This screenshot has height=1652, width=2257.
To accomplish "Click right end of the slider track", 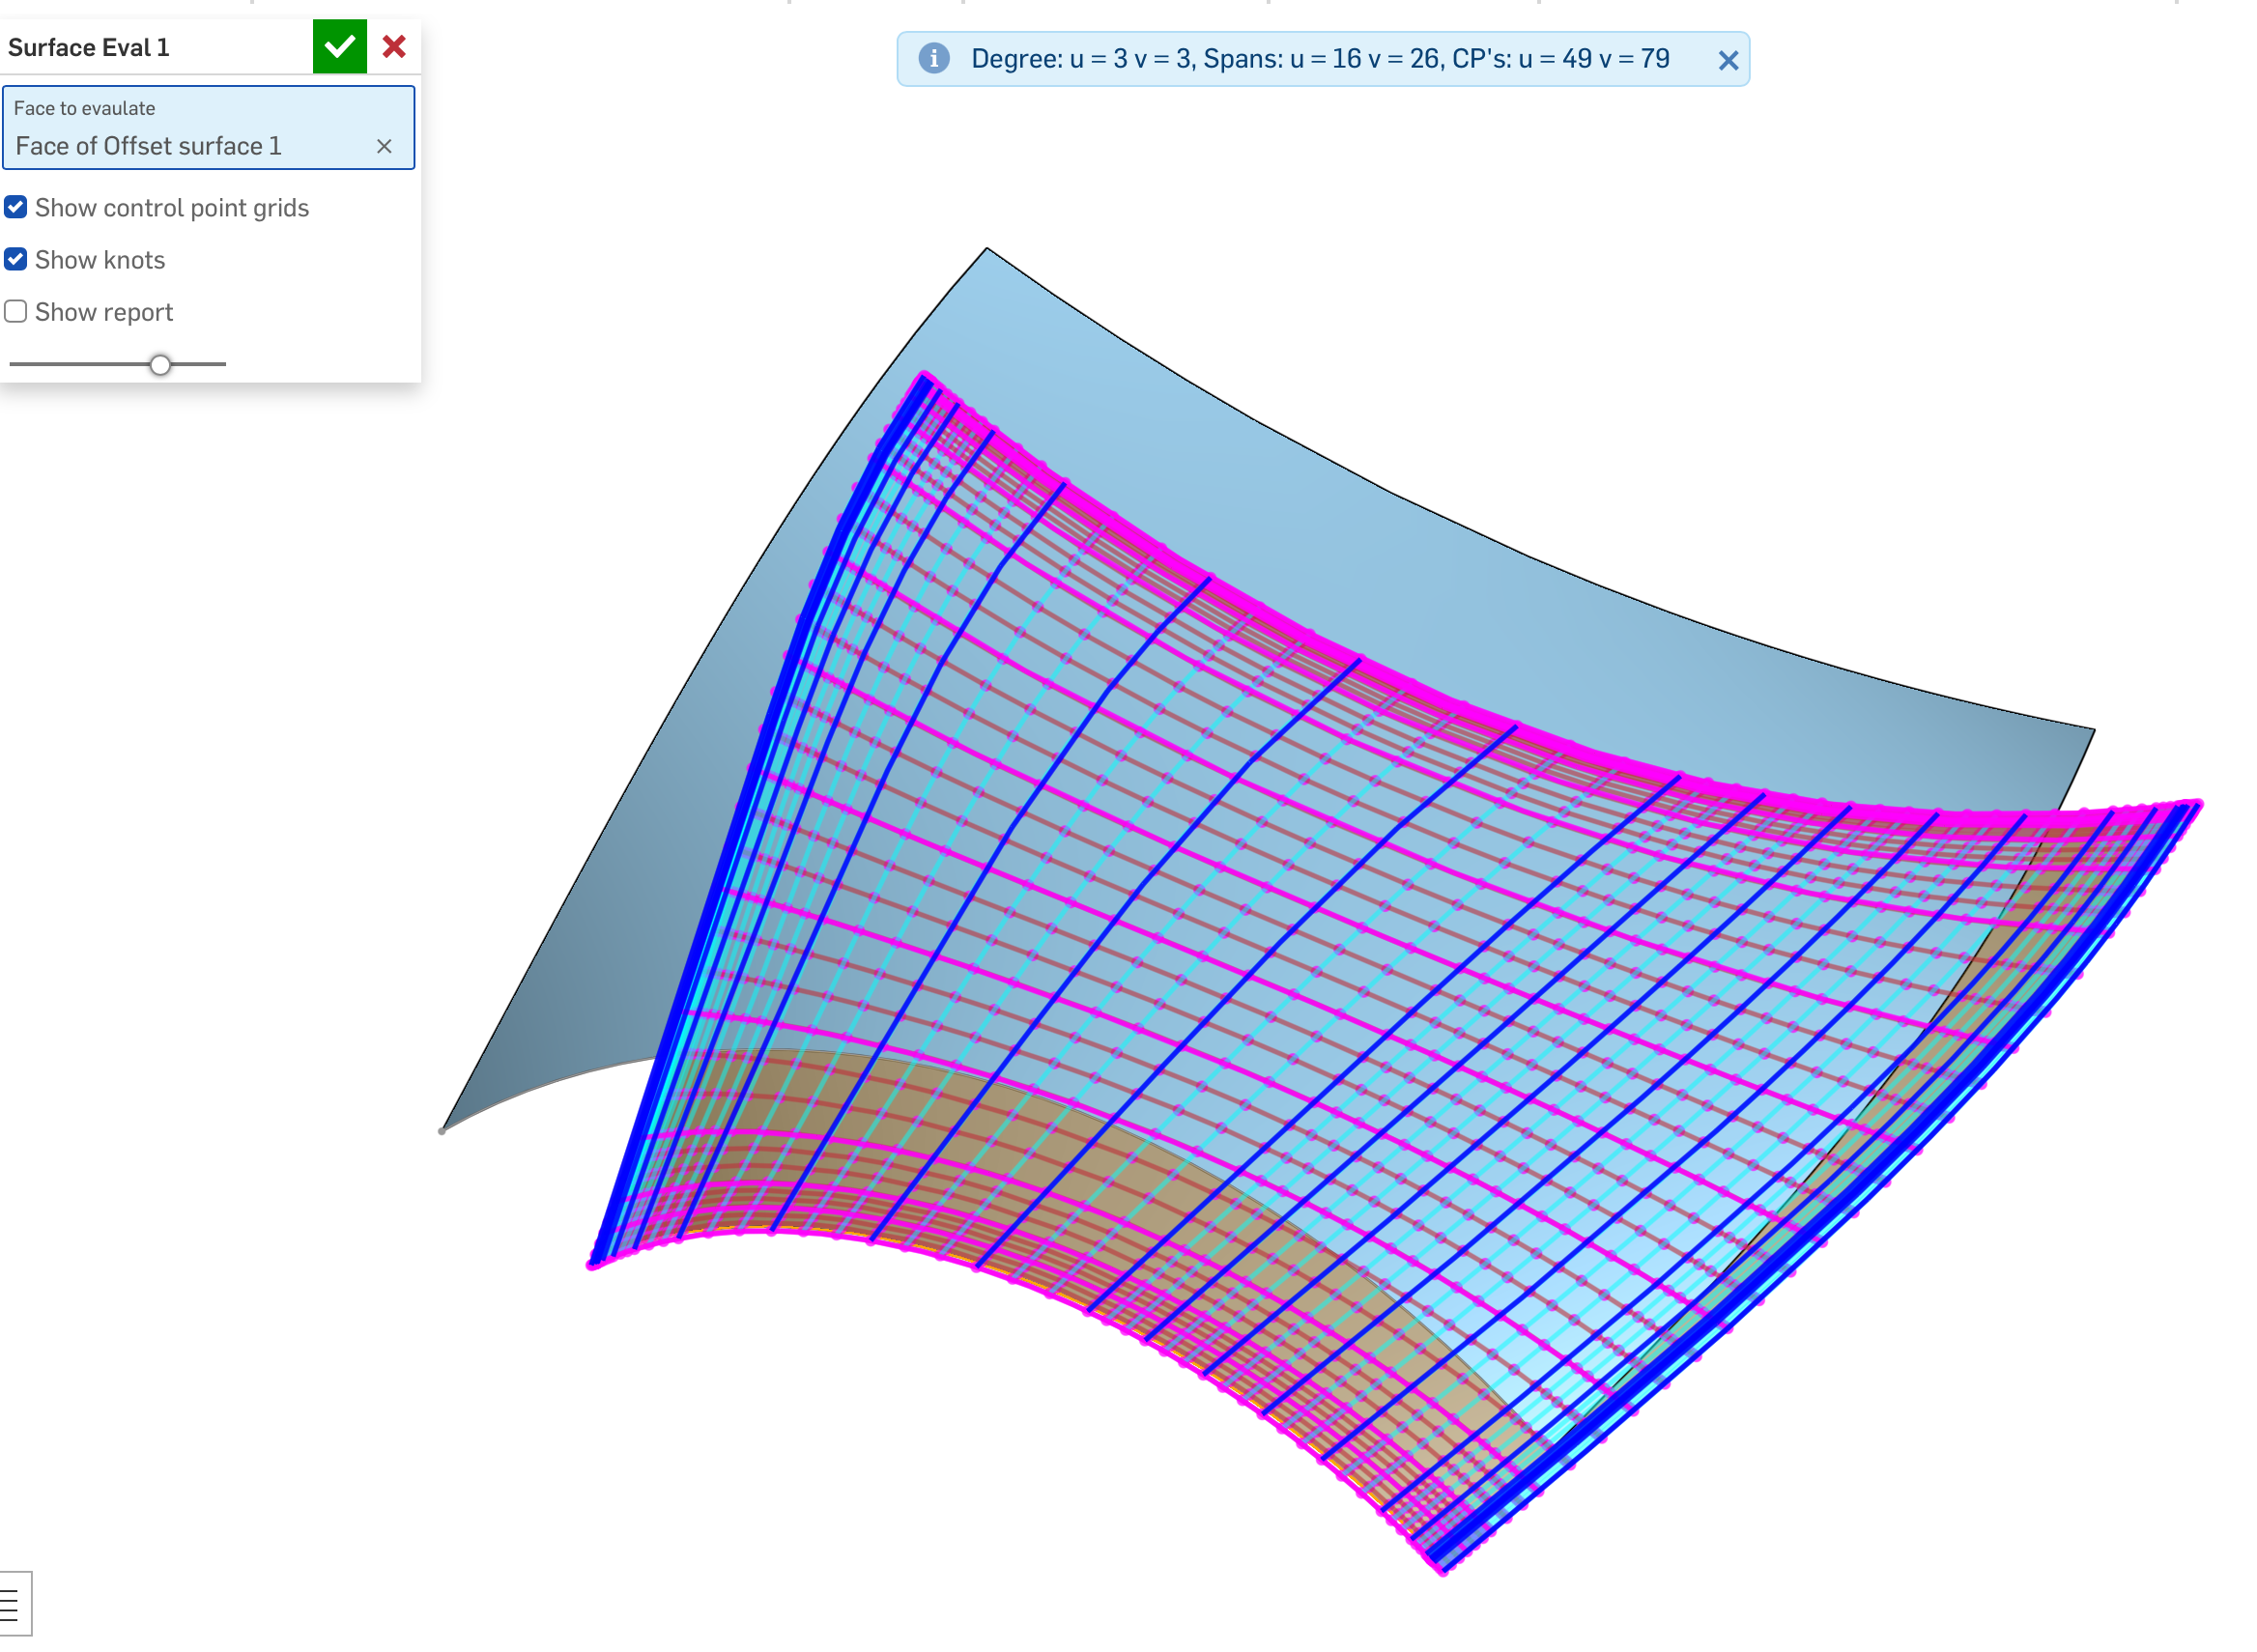I will [x=222, y=364].
